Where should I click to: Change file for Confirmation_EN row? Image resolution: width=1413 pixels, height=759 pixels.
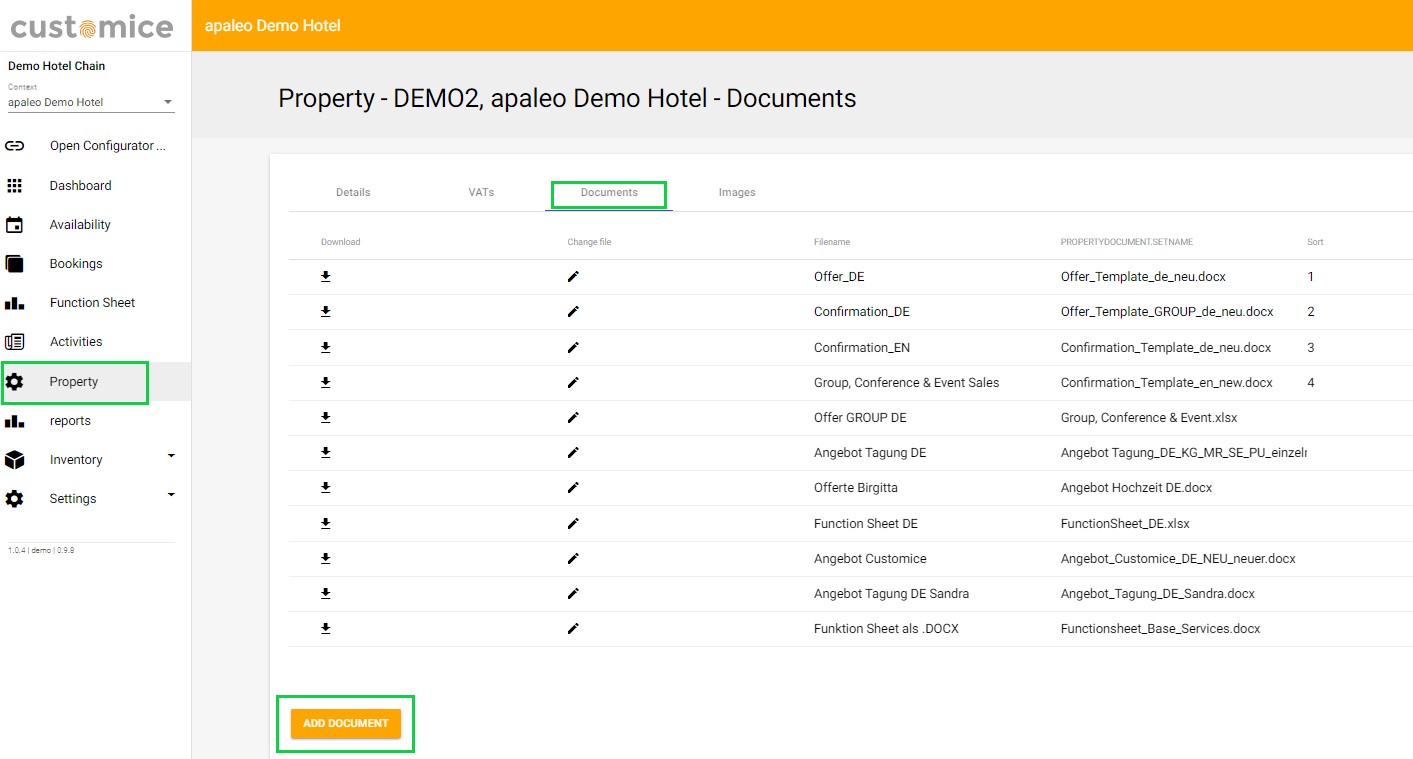tap(573, 347)
